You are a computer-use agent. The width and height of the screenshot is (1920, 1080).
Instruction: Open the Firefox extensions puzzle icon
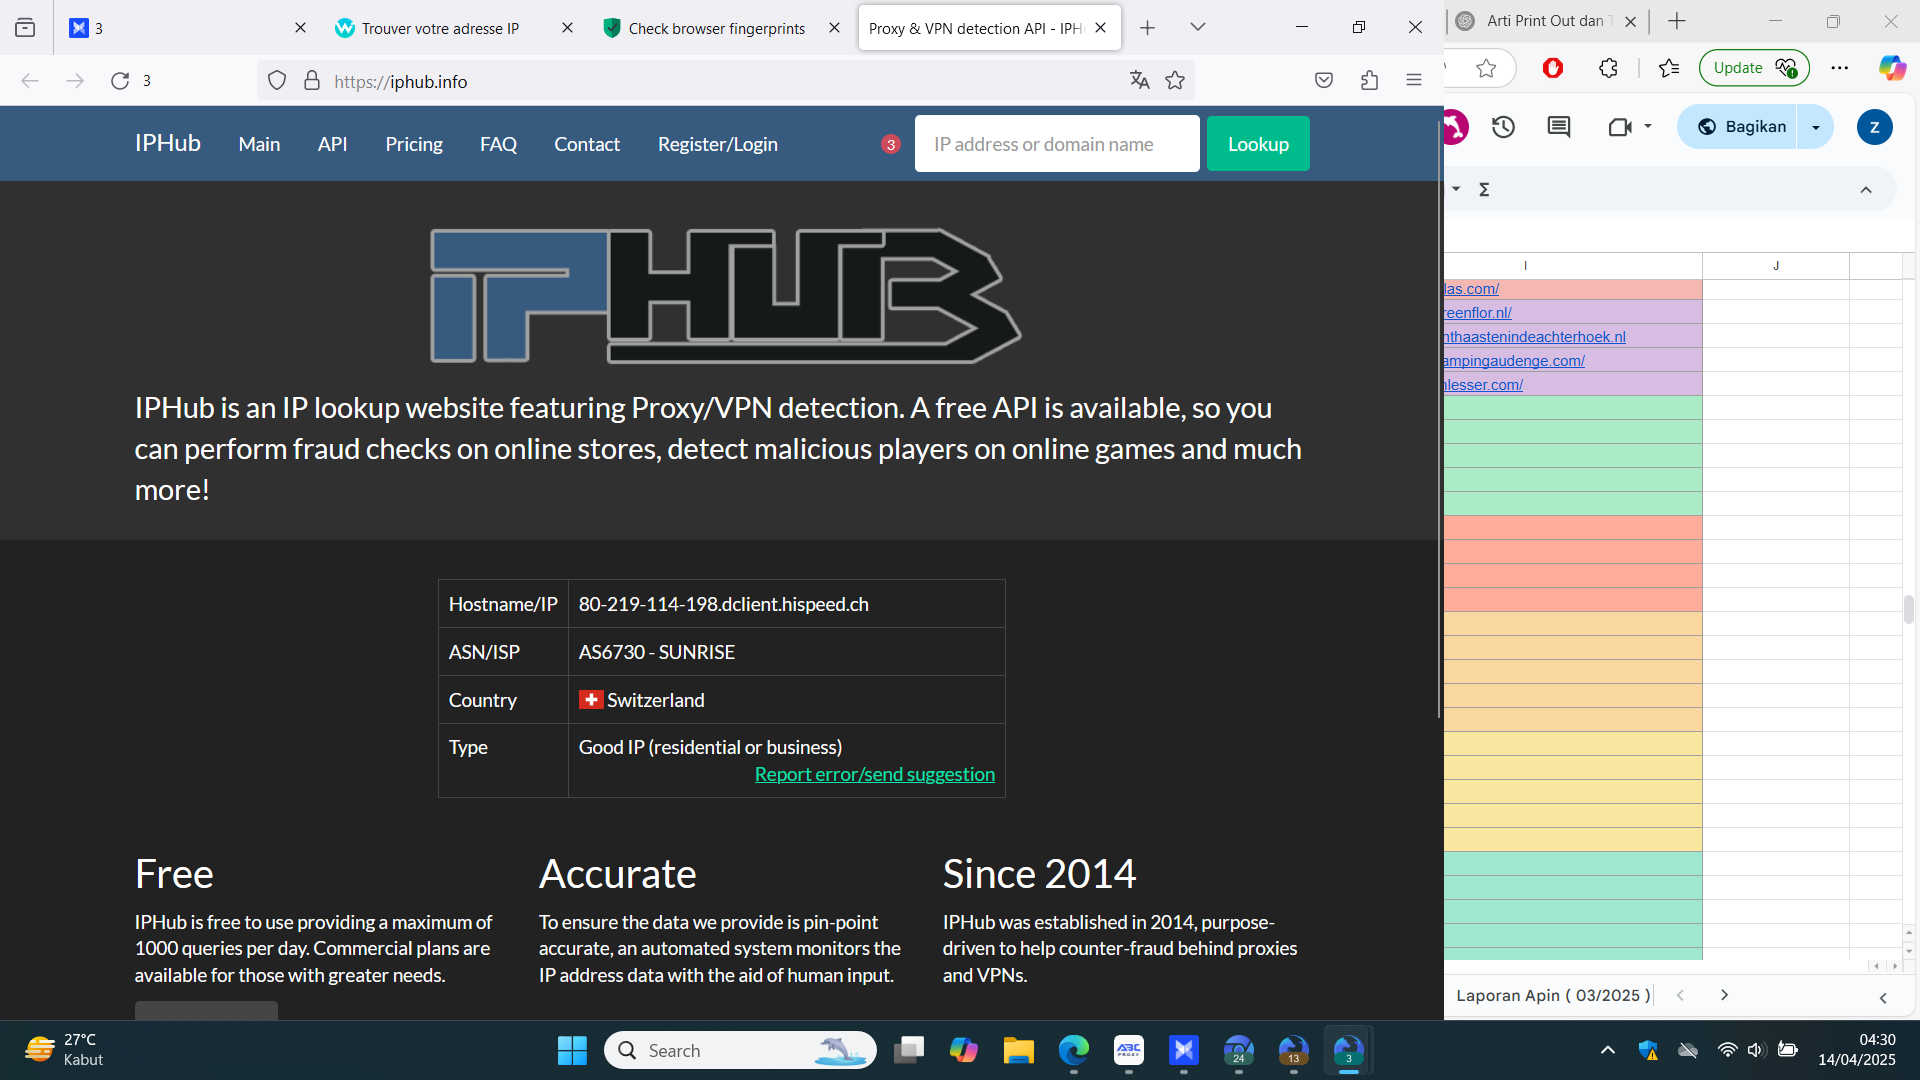1369,81
